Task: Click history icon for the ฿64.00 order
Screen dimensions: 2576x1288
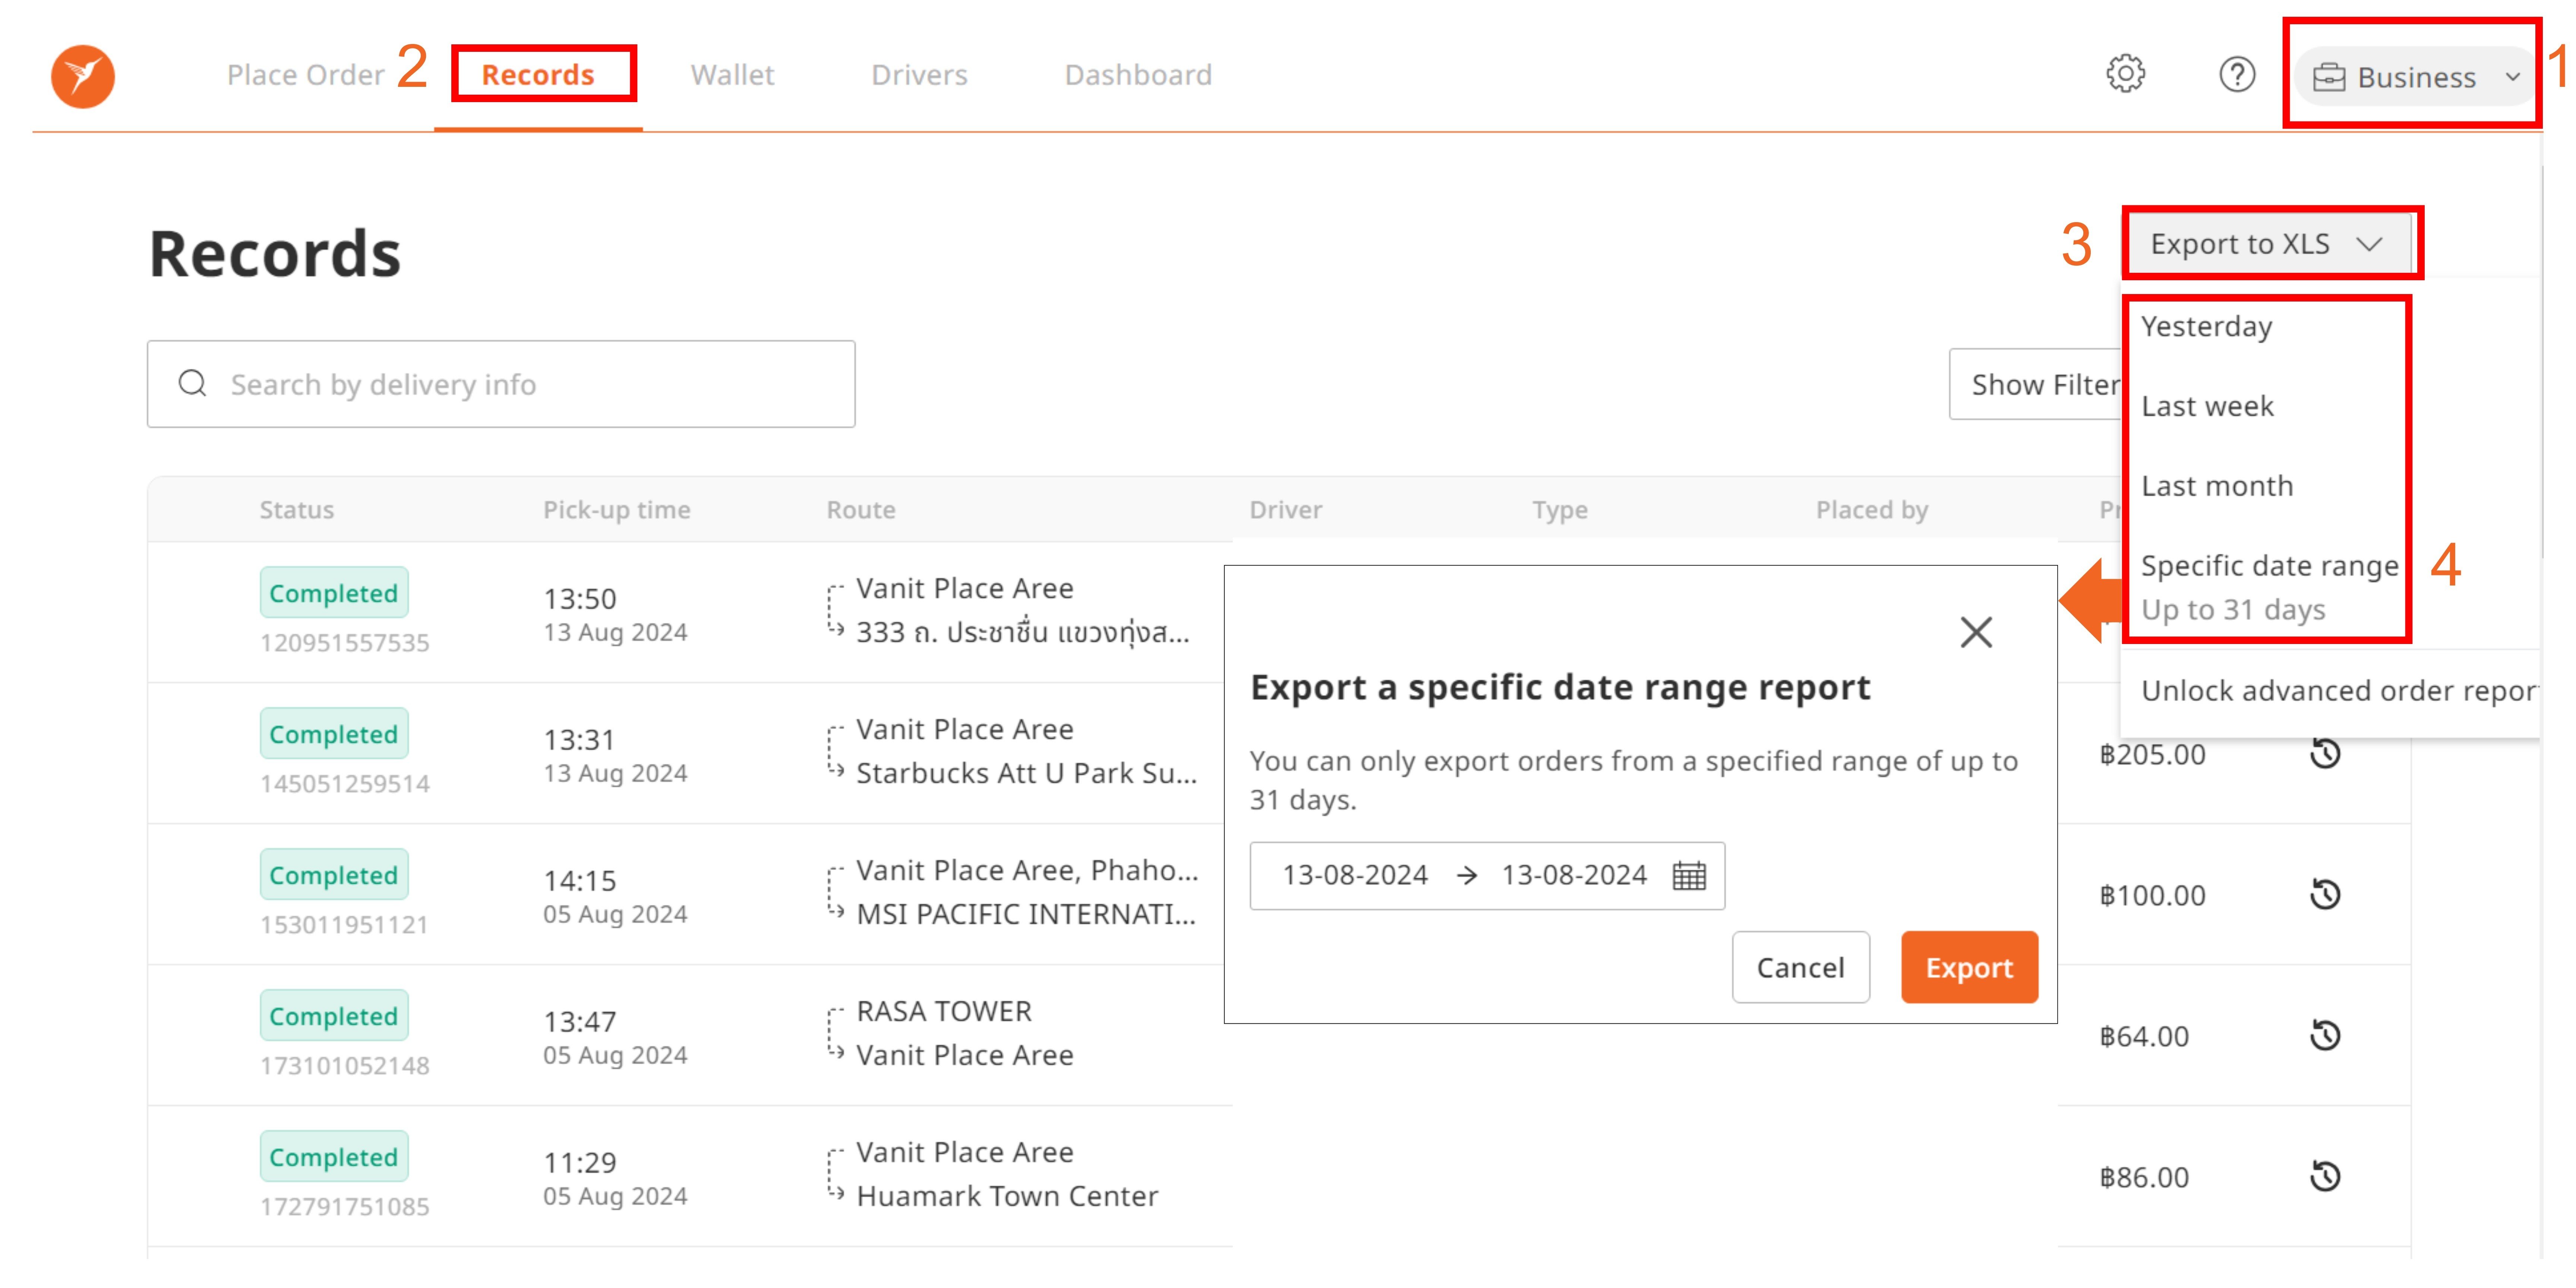Action: pos(2325,1035)
